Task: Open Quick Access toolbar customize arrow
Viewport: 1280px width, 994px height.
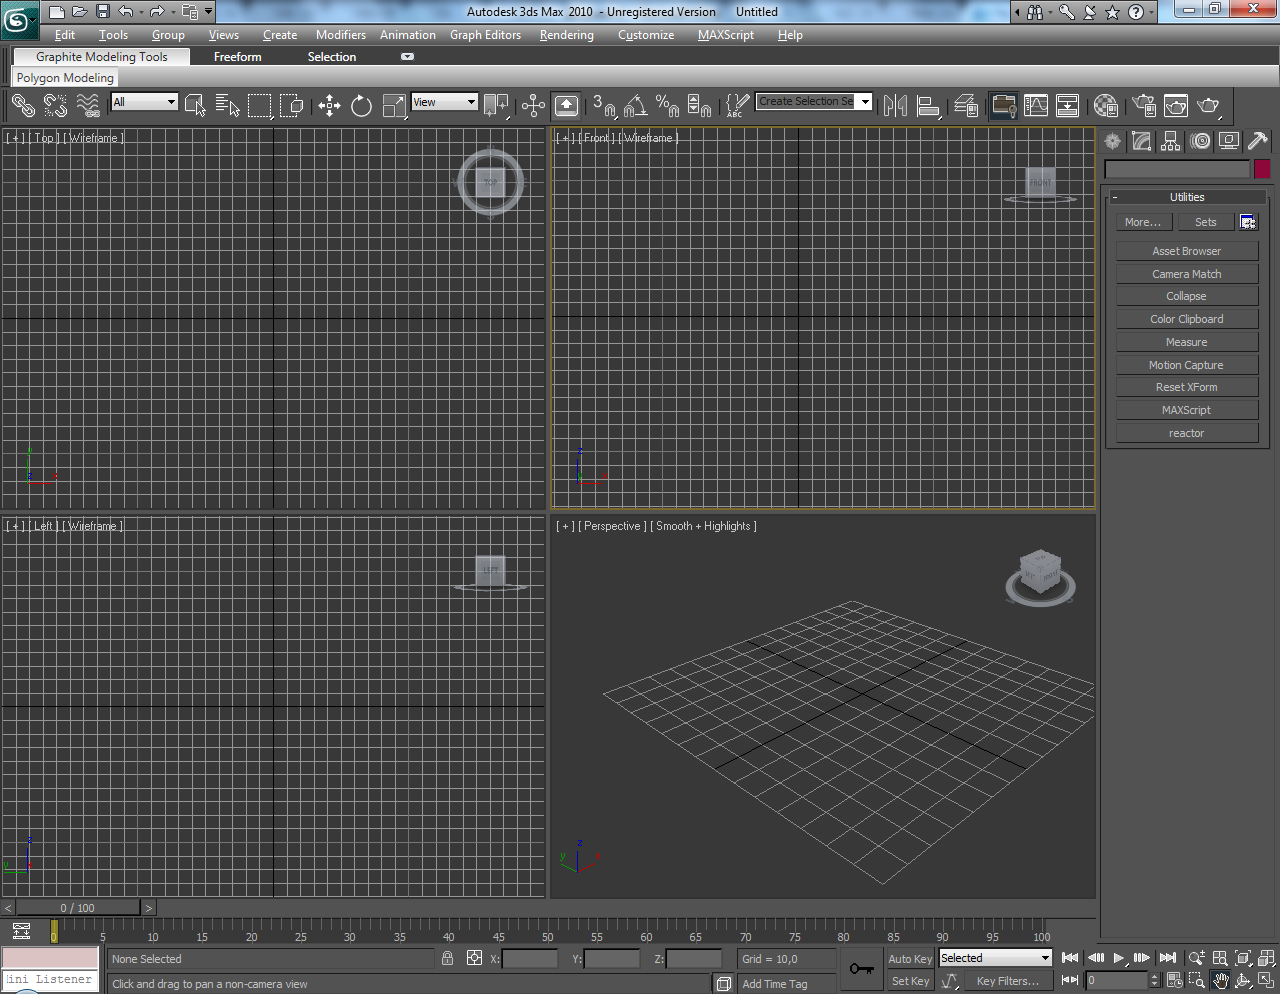Action: [208, 12]
